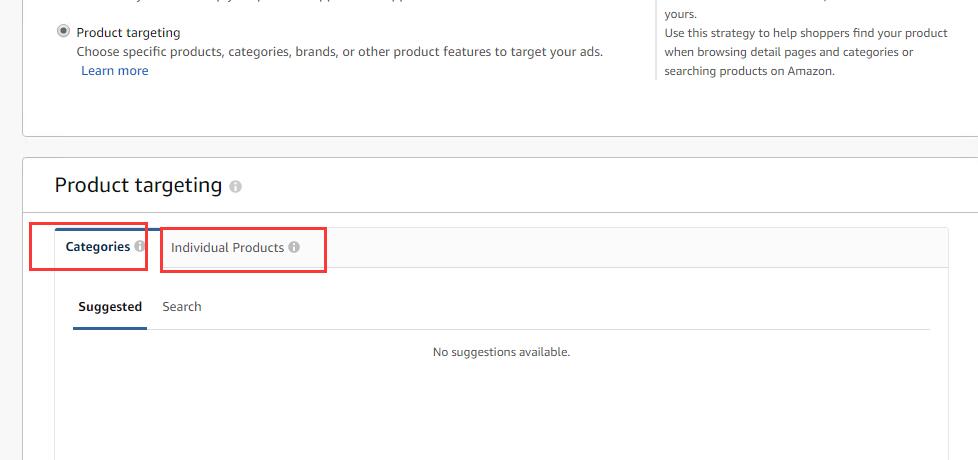The height and width of the screenshot is (460, 978).
Task: Switch to the Individual Products tab
Action: (x=227, y=247)
